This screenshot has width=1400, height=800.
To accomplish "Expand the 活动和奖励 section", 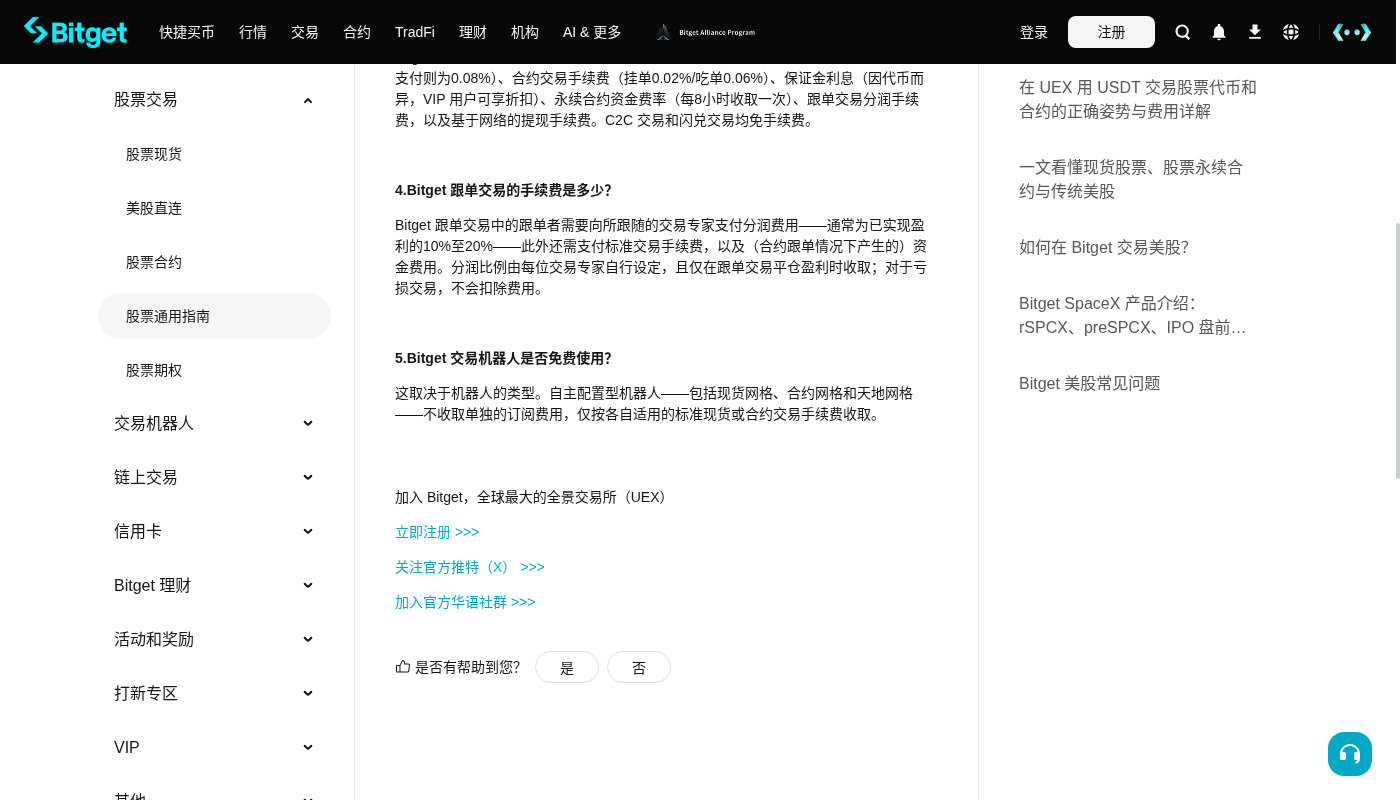I will click(x=214, y=639).
